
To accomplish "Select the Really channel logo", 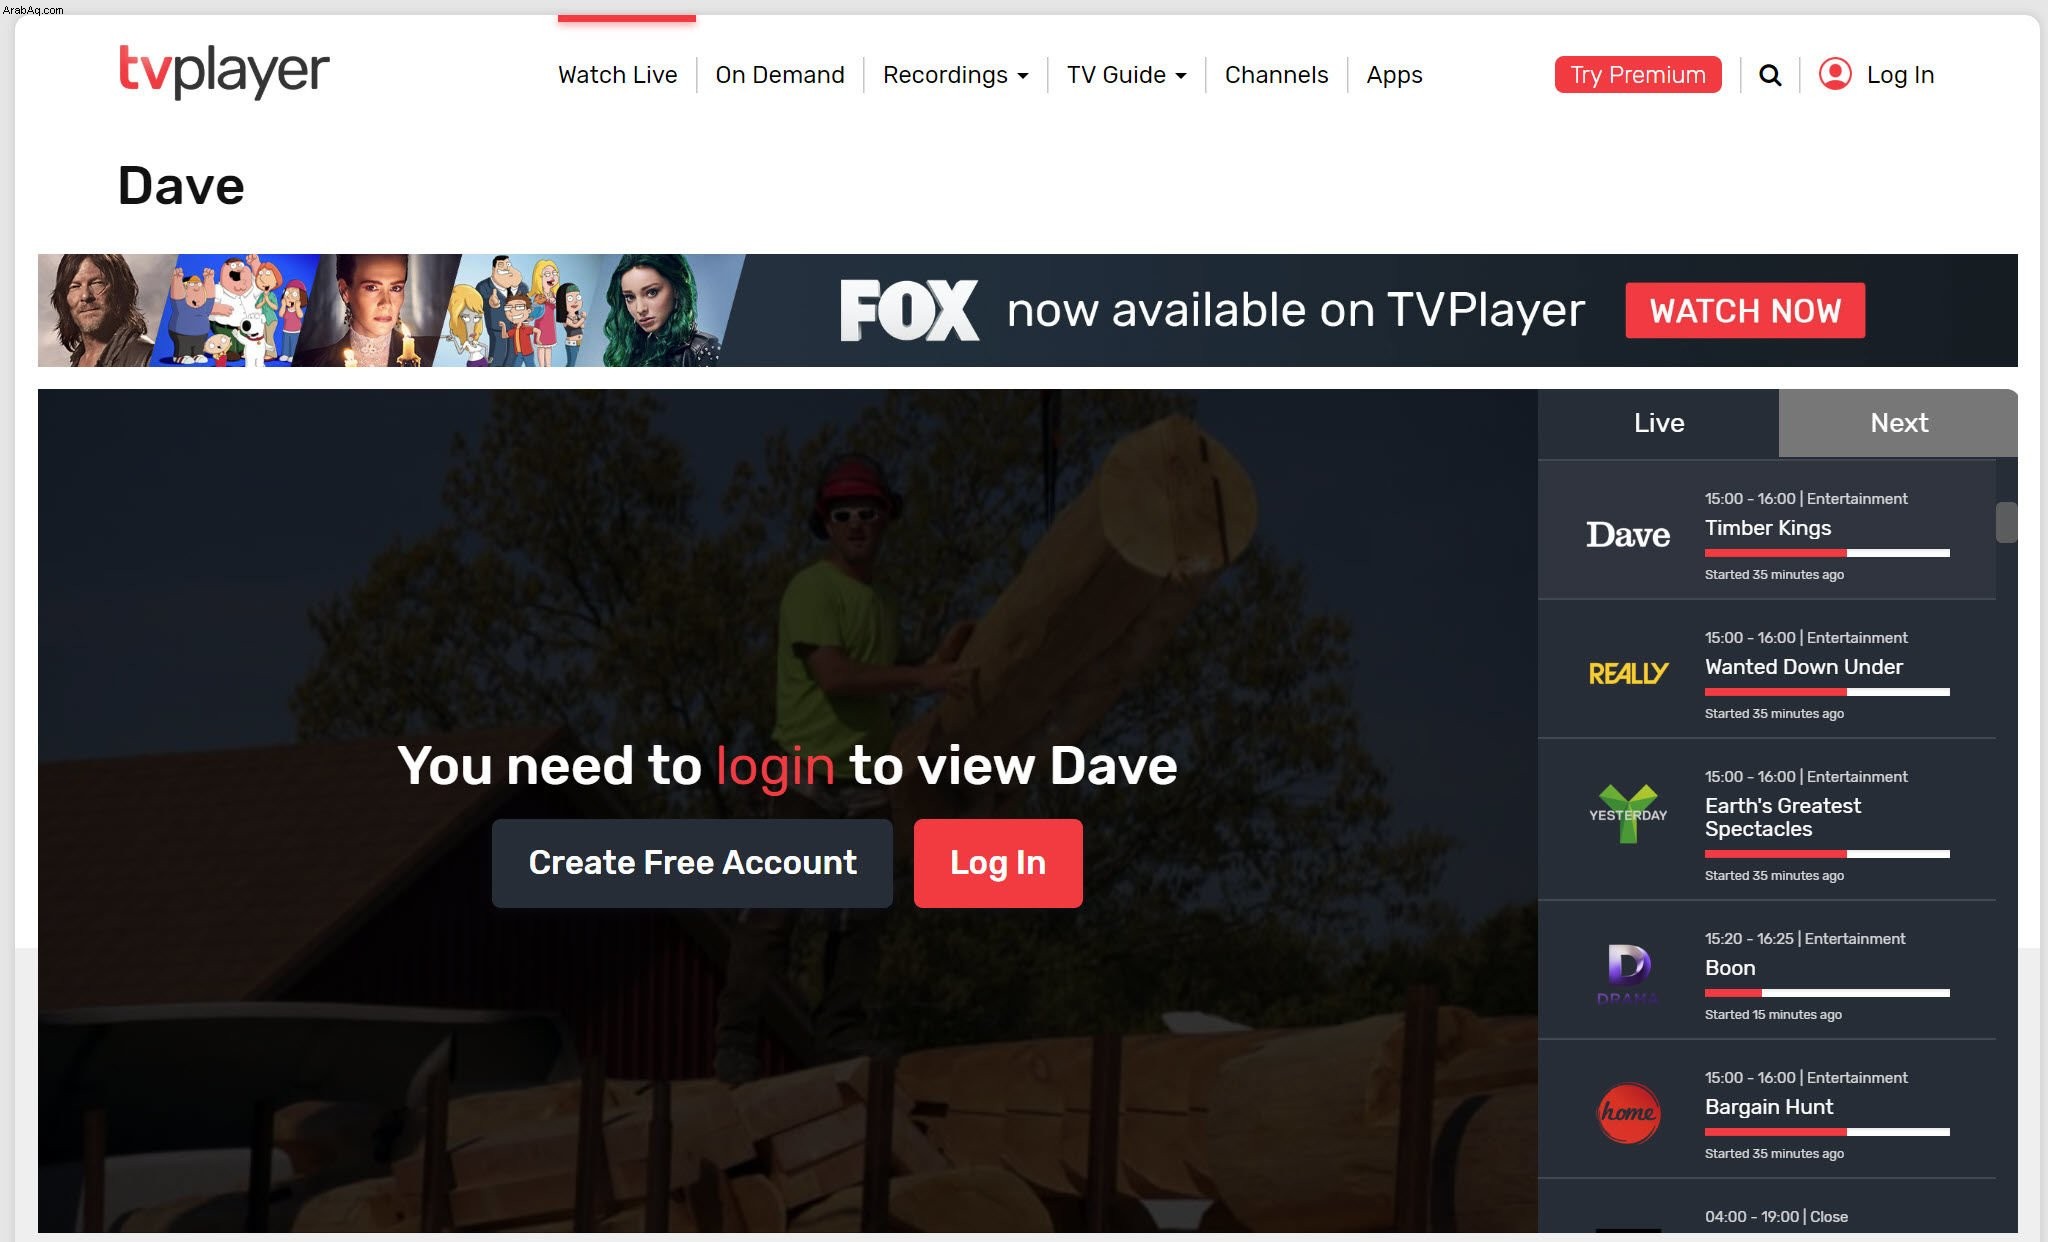I will [x=1628, y=673].
